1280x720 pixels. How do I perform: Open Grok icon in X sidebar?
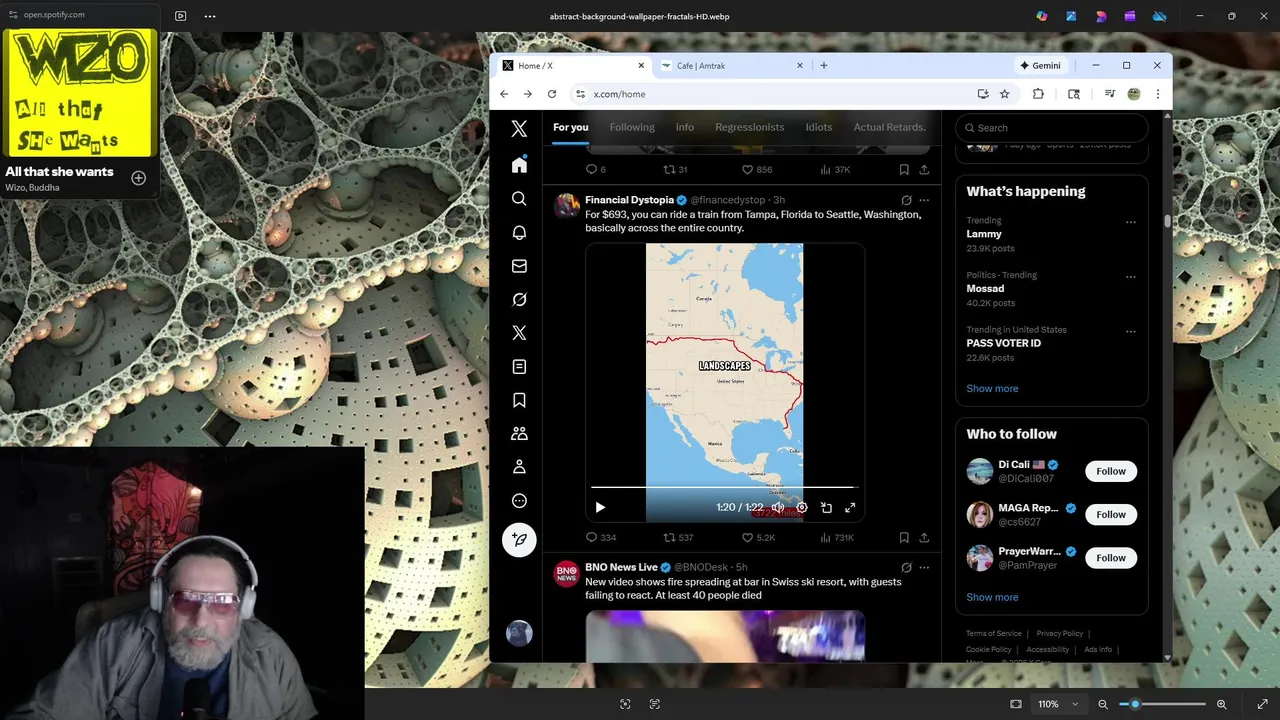coord(519,299)
